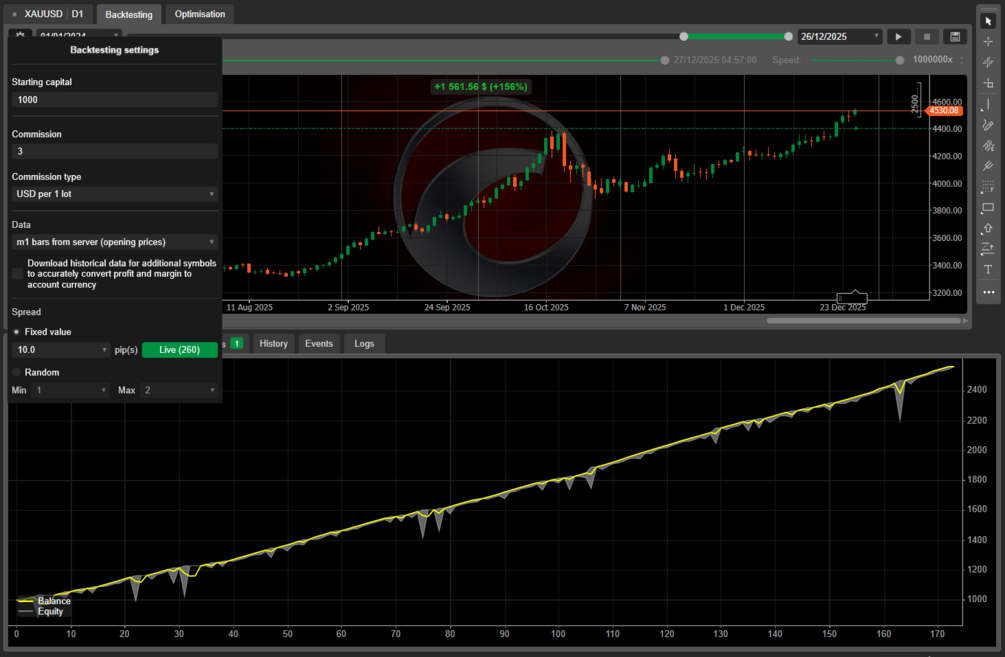Select the vertical line drawing tool

pos(988,104)
